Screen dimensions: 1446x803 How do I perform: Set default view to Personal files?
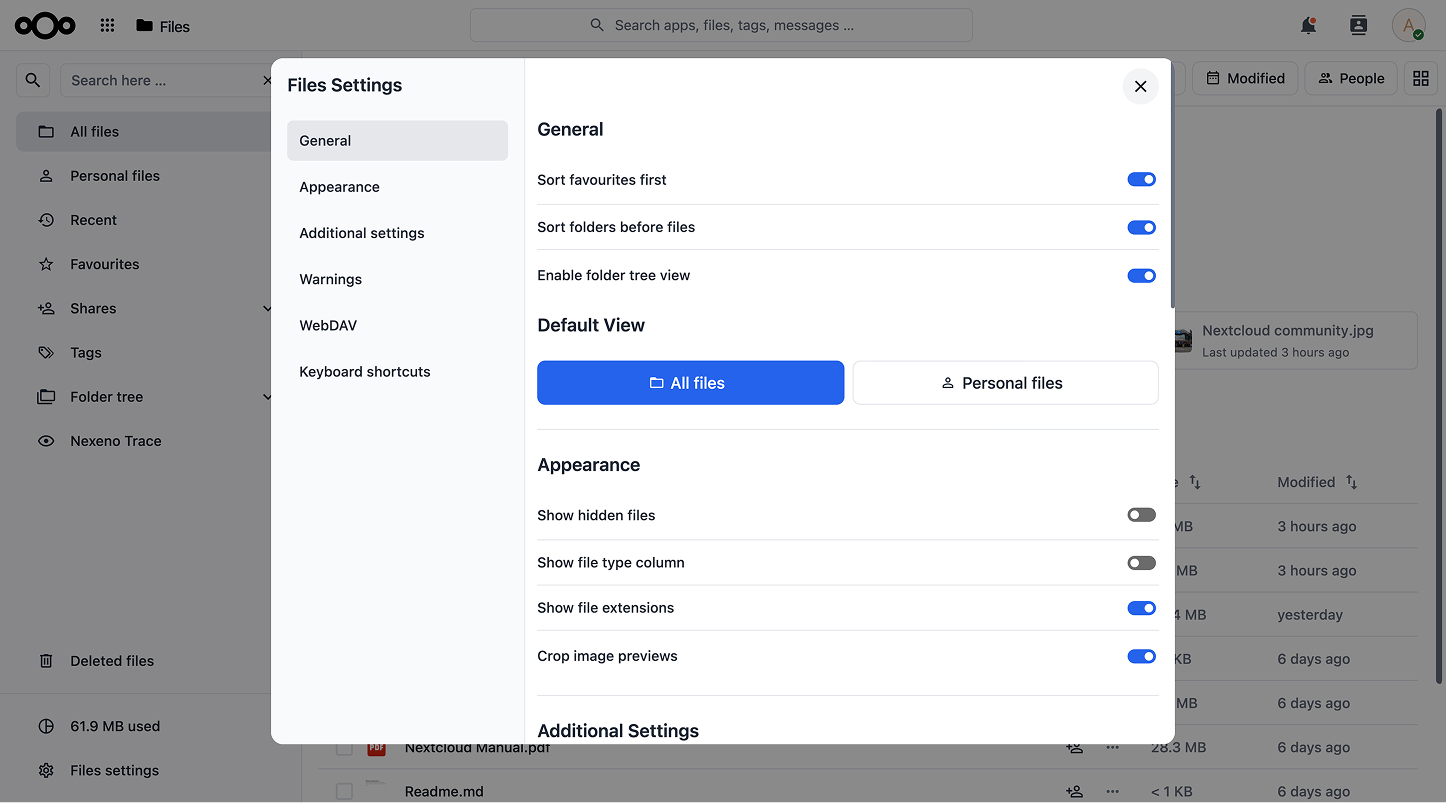point(1005,383)
